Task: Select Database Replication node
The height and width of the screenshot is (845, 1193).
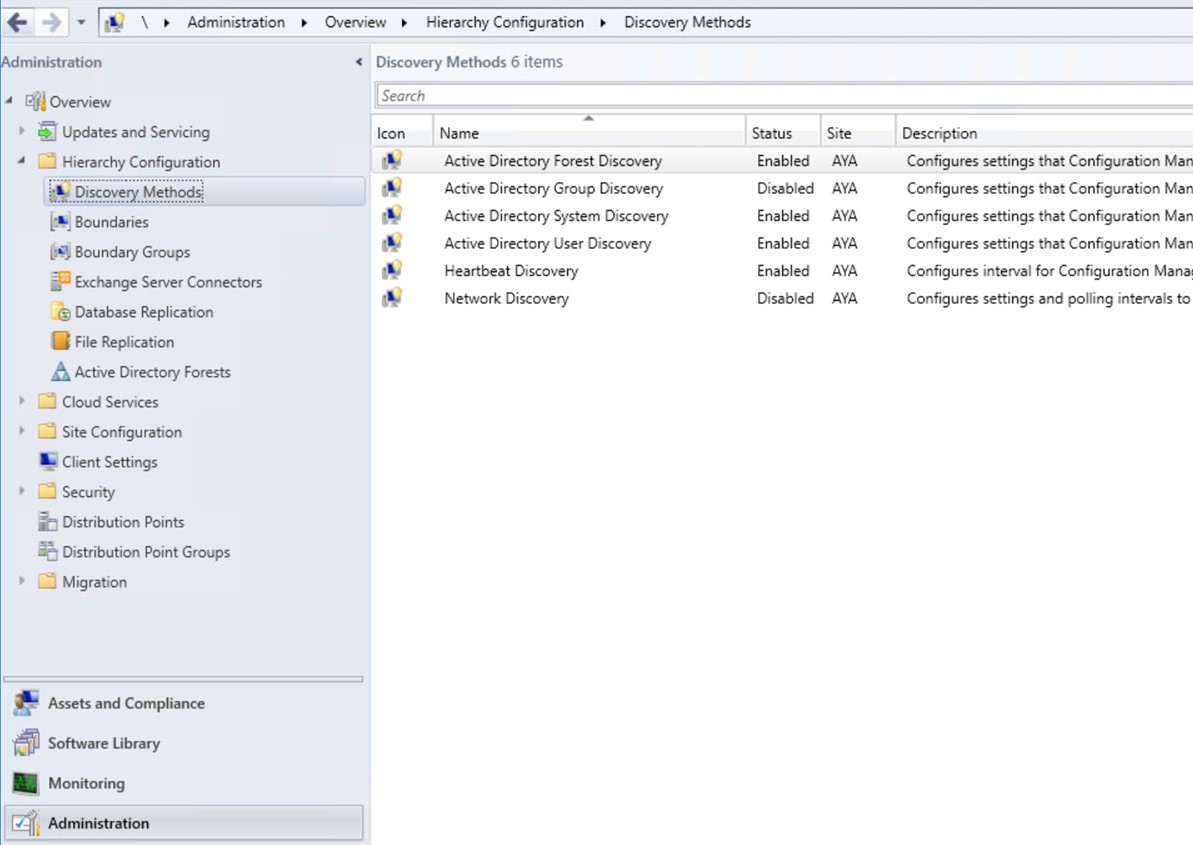Action: 144,312
